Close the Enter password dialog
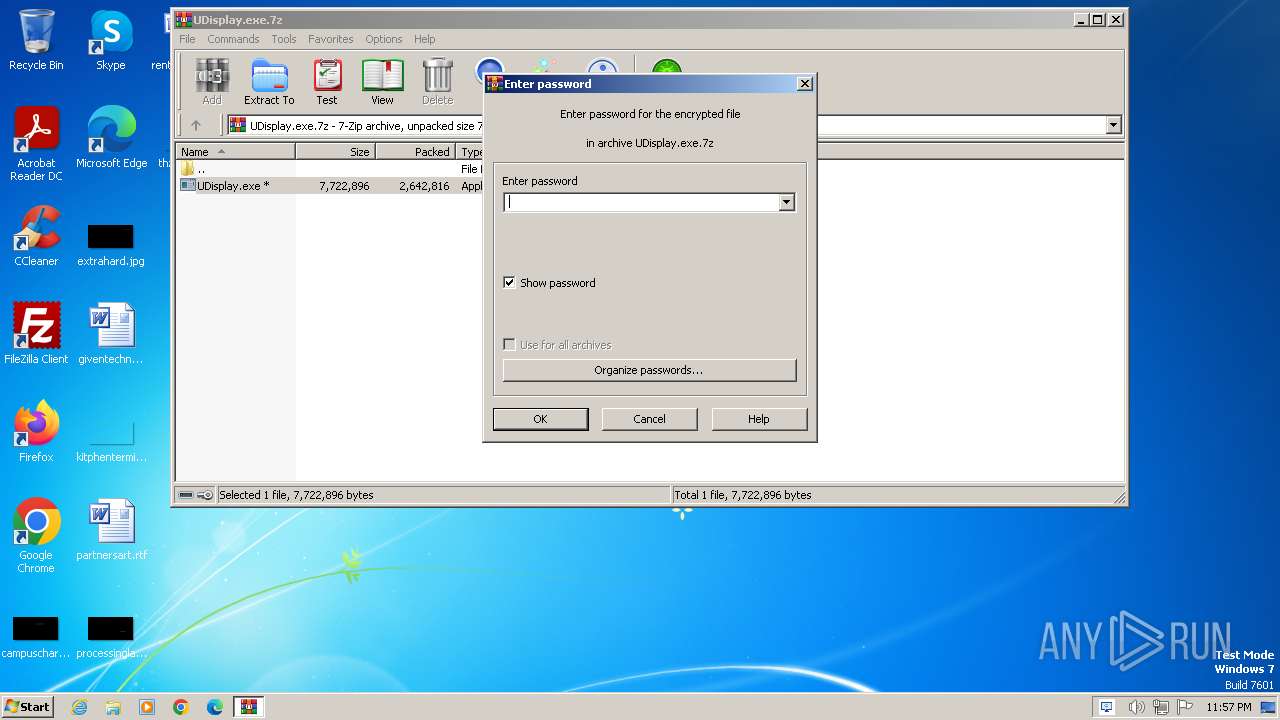1280x720 pixels. pyautogui.click(x=805, y=84)
